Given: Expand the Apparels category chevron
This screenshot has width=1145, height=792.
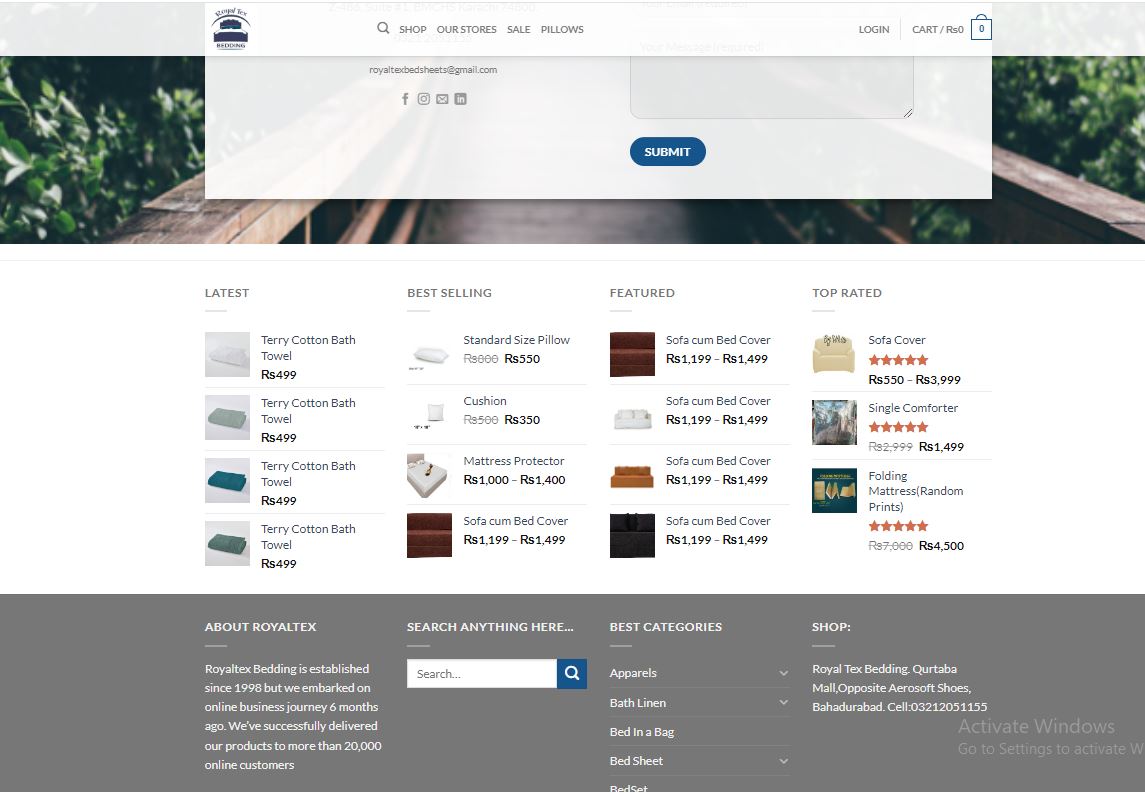Looking at the screenshot, I should point(783,673).
